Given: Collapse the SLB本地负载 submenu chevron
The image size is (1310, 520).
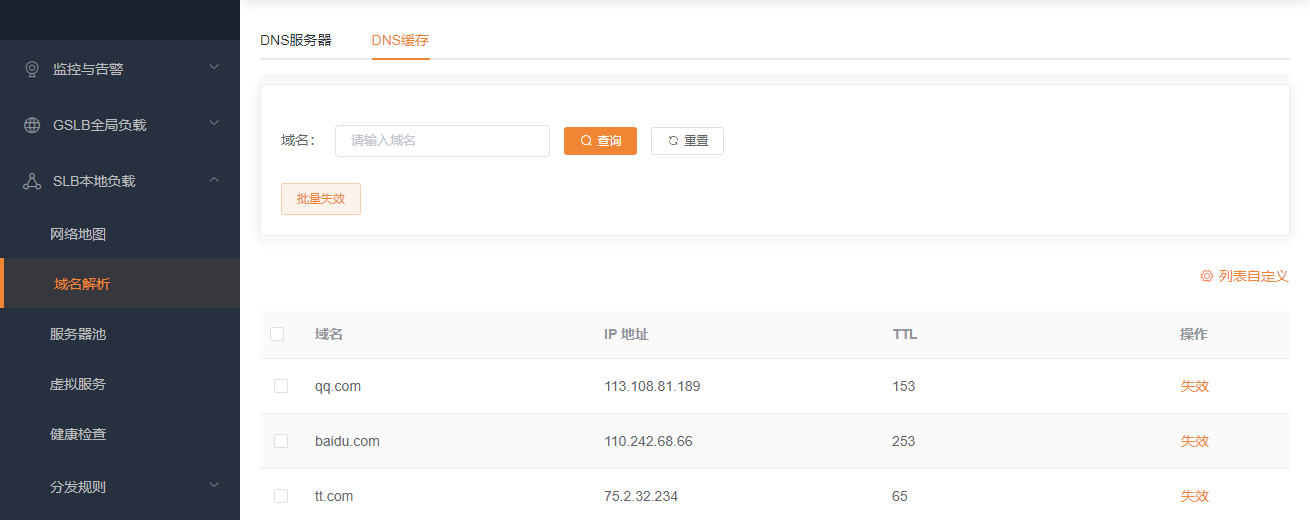Looking at the screenshot, I should click(213, 180).
